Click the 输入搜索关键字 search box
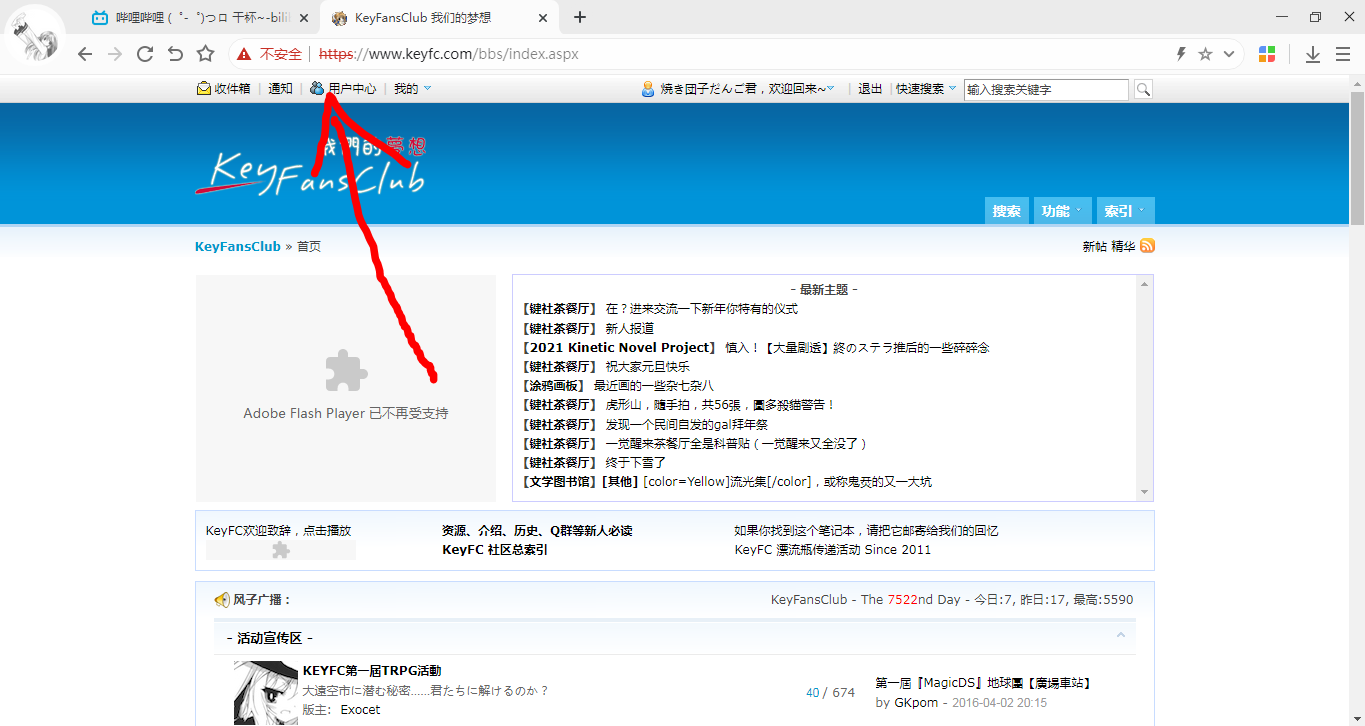This screenshot has height=726, width=1365. [1046, 89]
